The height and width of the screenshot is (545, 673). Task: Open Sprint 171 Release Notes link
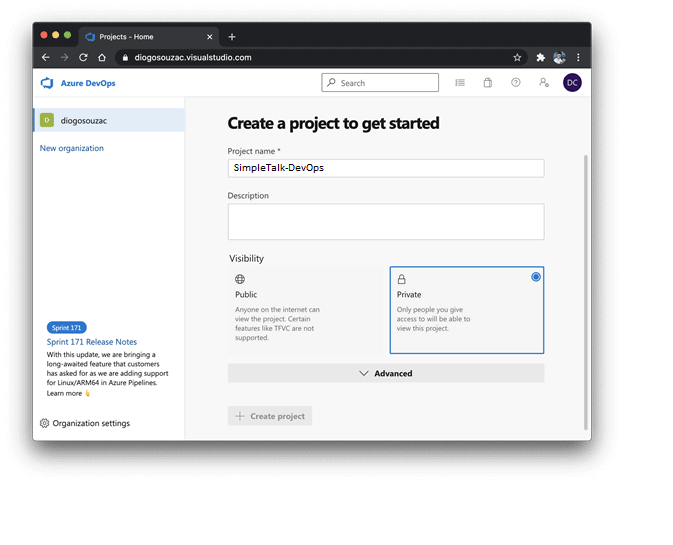(x=92, y=342)
